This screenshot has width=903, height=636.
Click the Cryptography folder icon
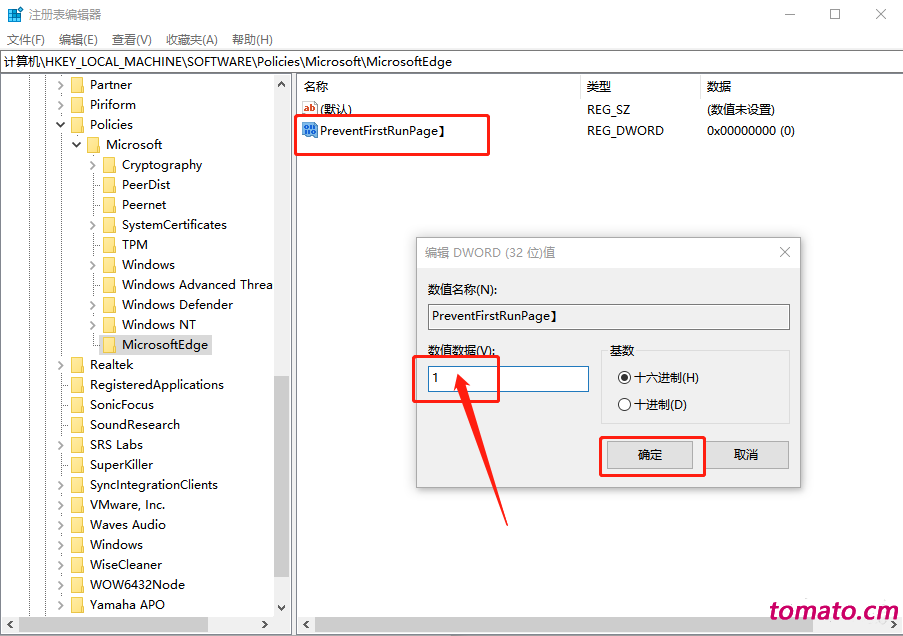pyautogui.click(x=109, y=165)
